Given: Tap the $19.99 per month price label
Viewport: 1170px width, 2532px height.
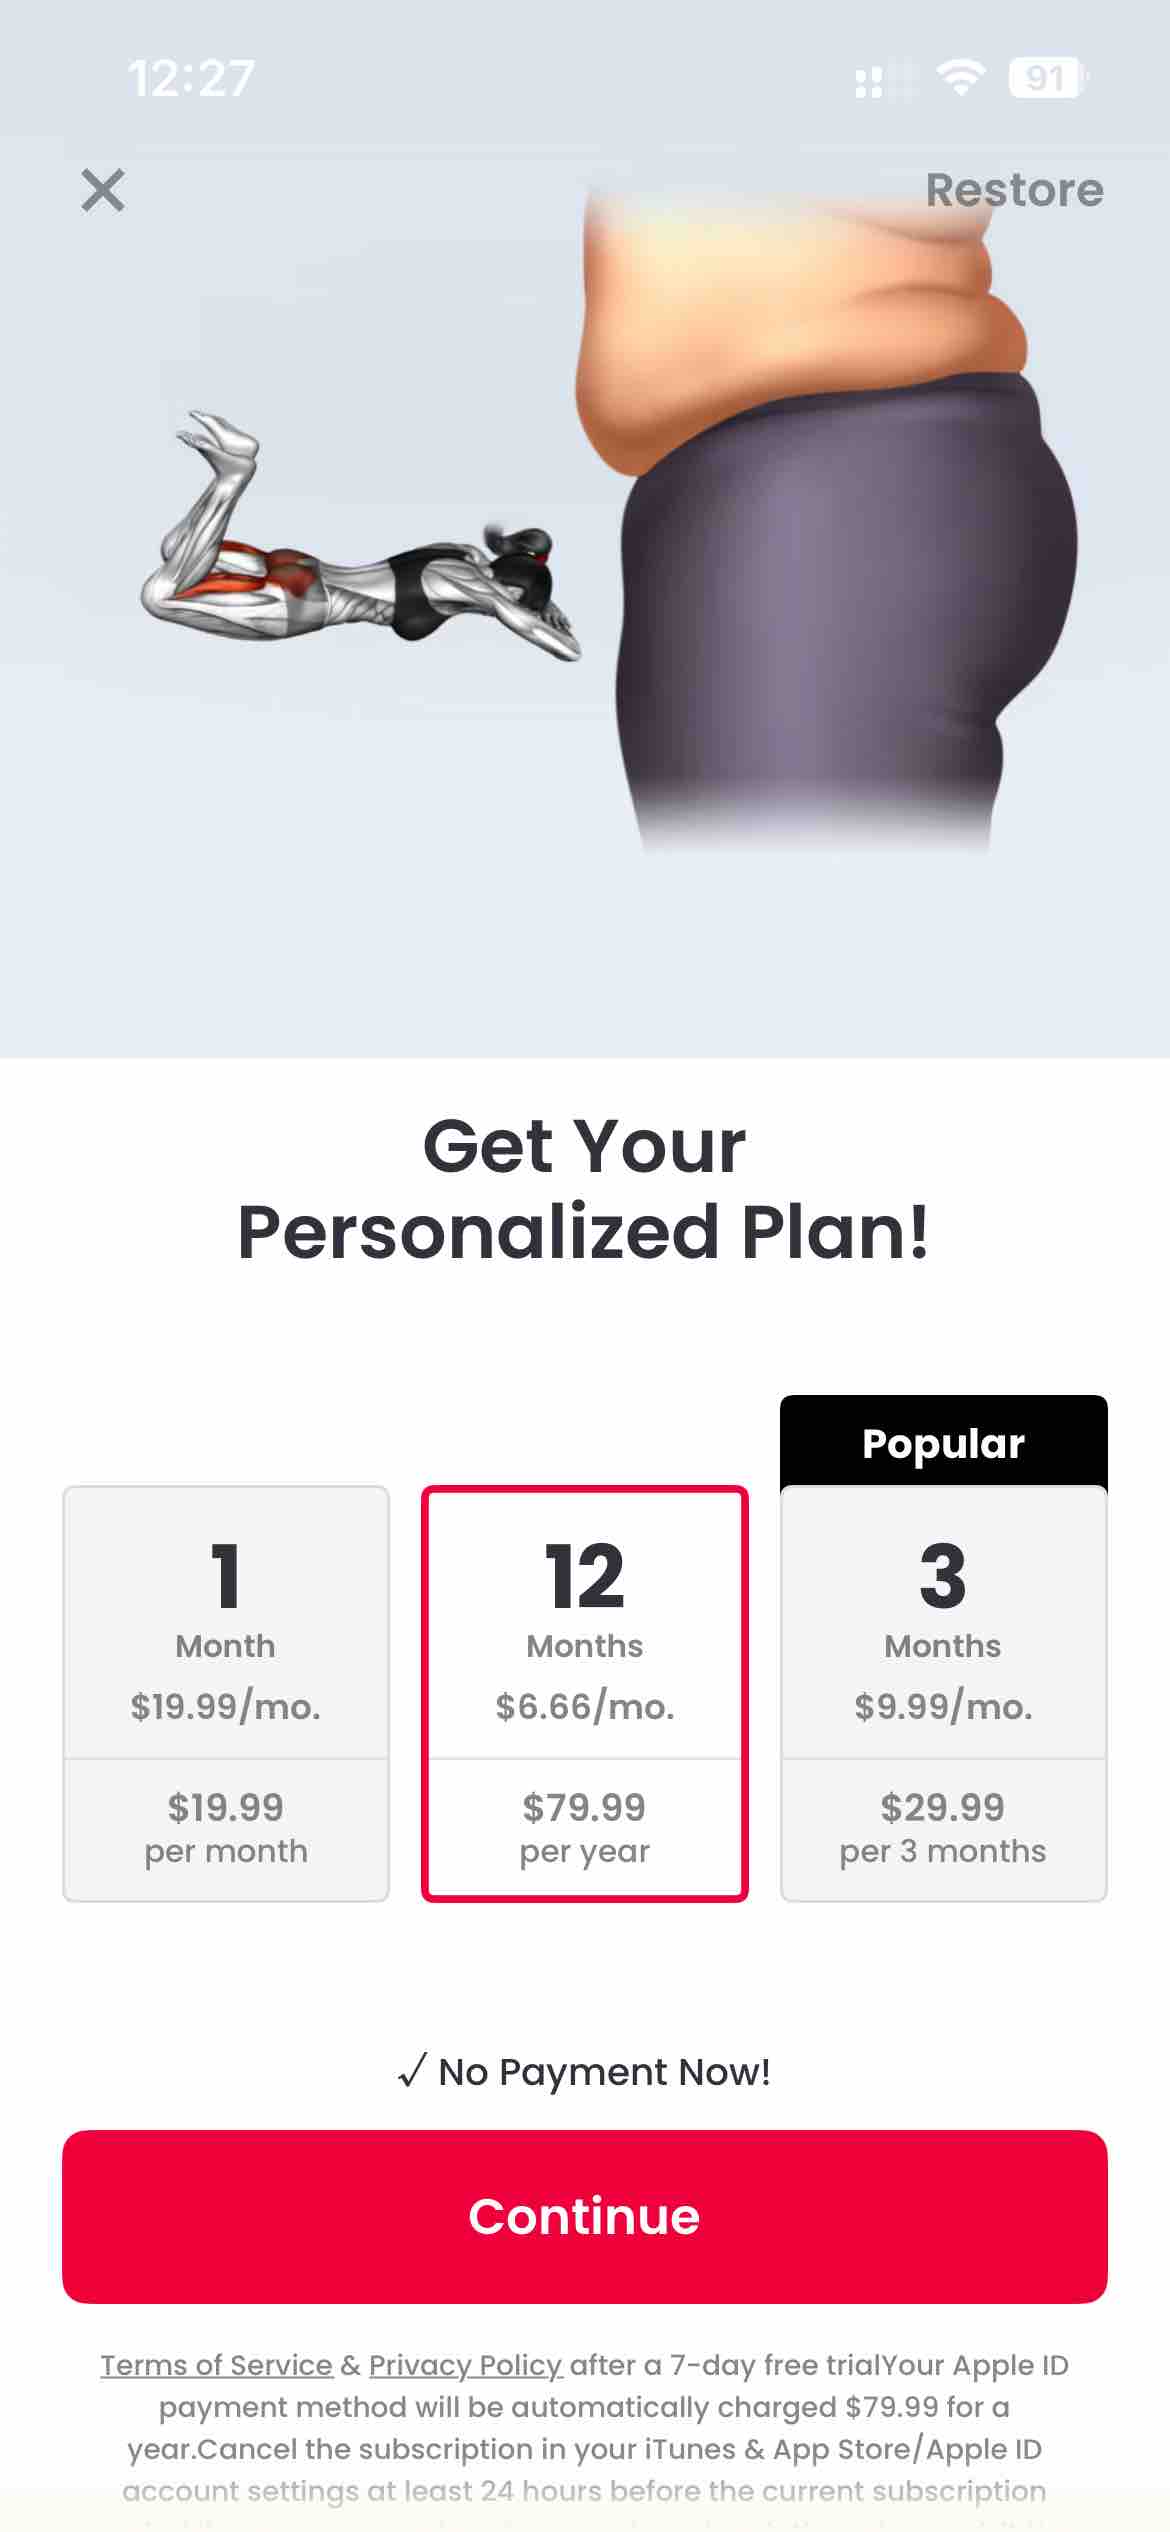Looking at the screenshot, I should tap(224, 1827).
